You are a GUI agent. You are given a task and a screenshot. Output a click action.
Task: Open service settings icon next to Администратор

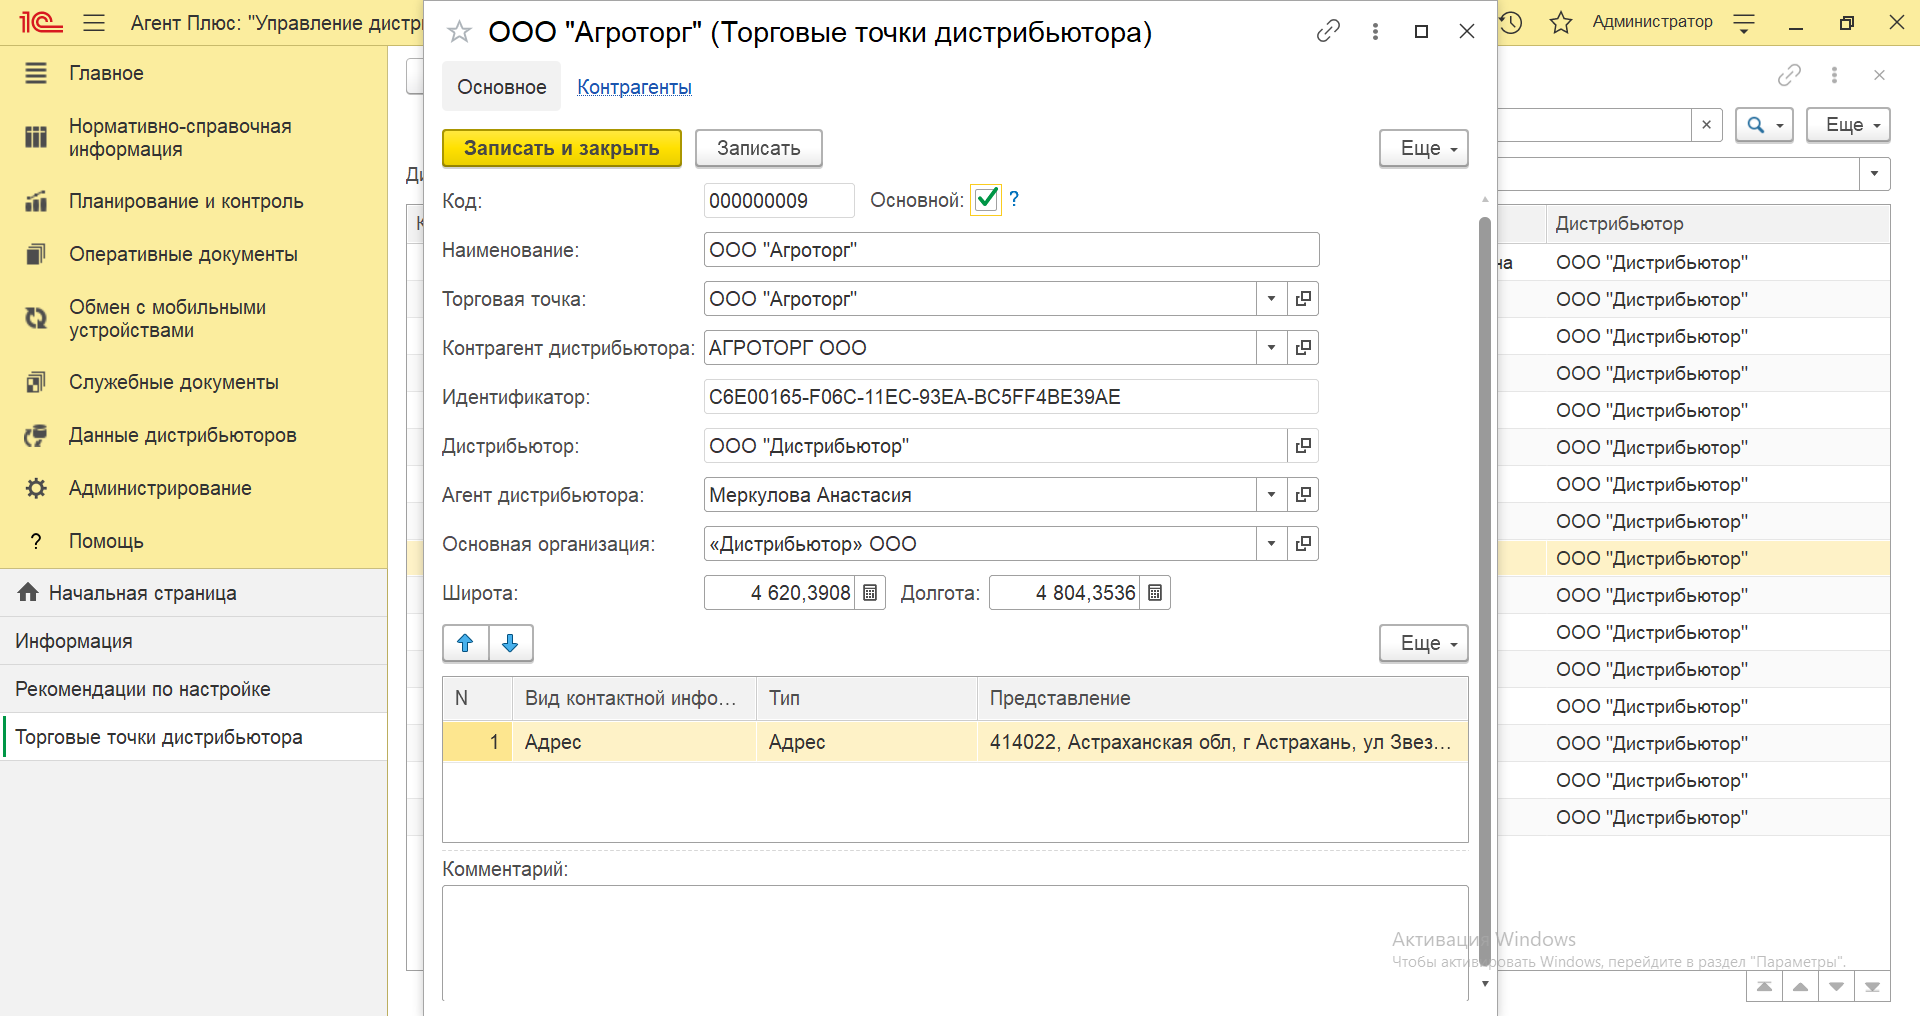(x=1744, y=22)
